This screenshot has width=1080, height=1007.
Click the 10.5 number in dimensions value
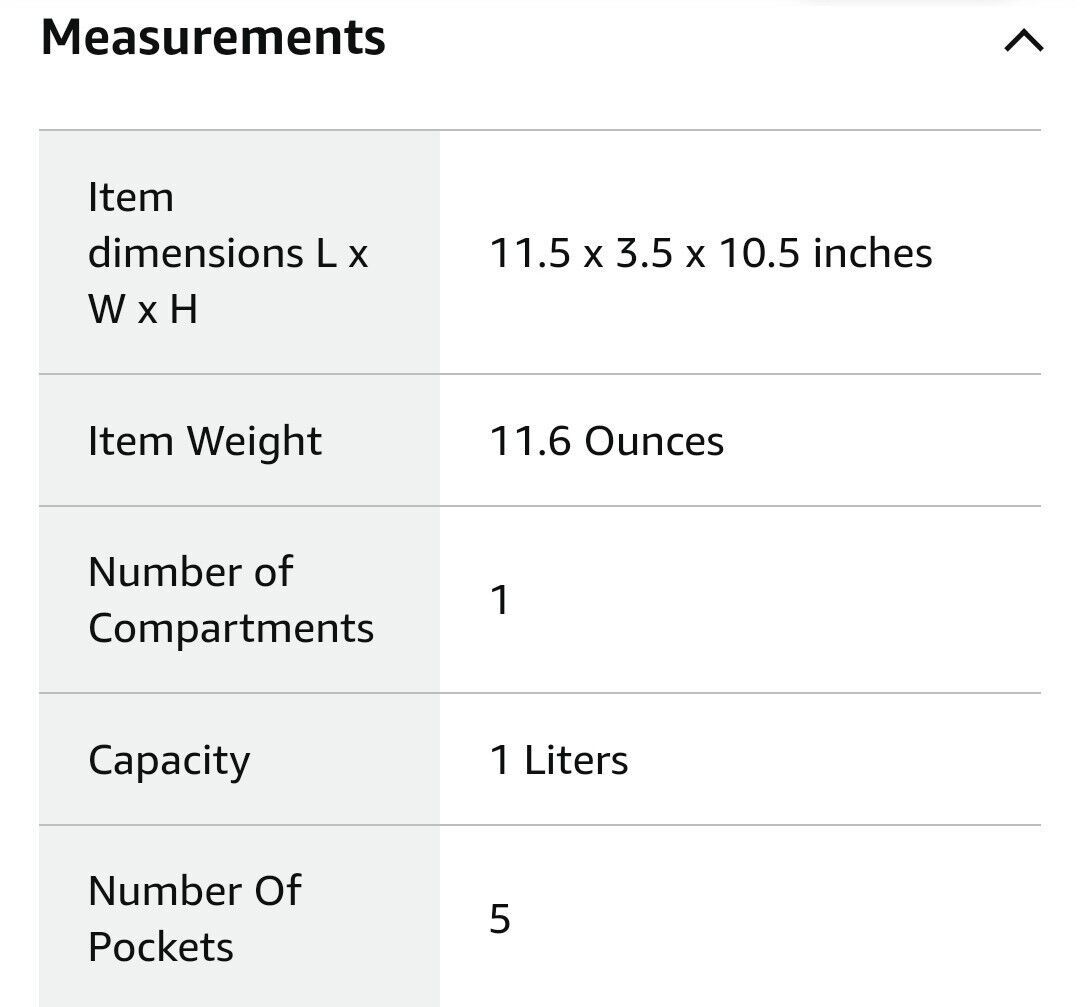[x=759, y=253]
